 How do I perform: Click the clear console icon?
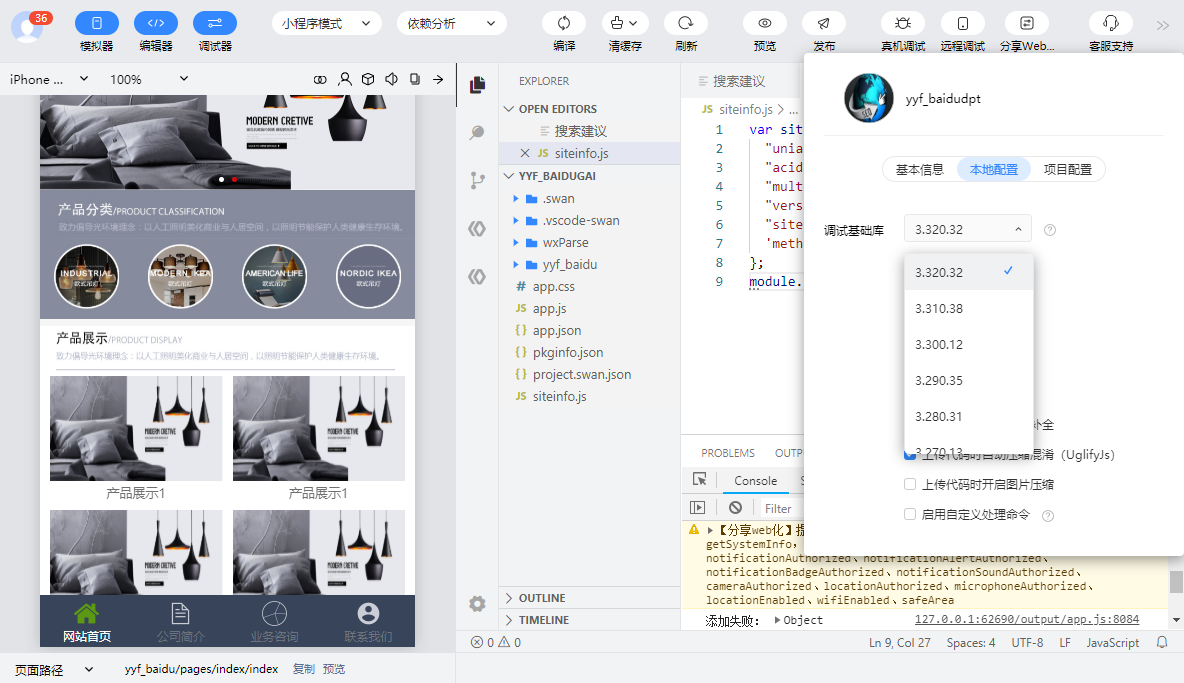click(735, 508)
